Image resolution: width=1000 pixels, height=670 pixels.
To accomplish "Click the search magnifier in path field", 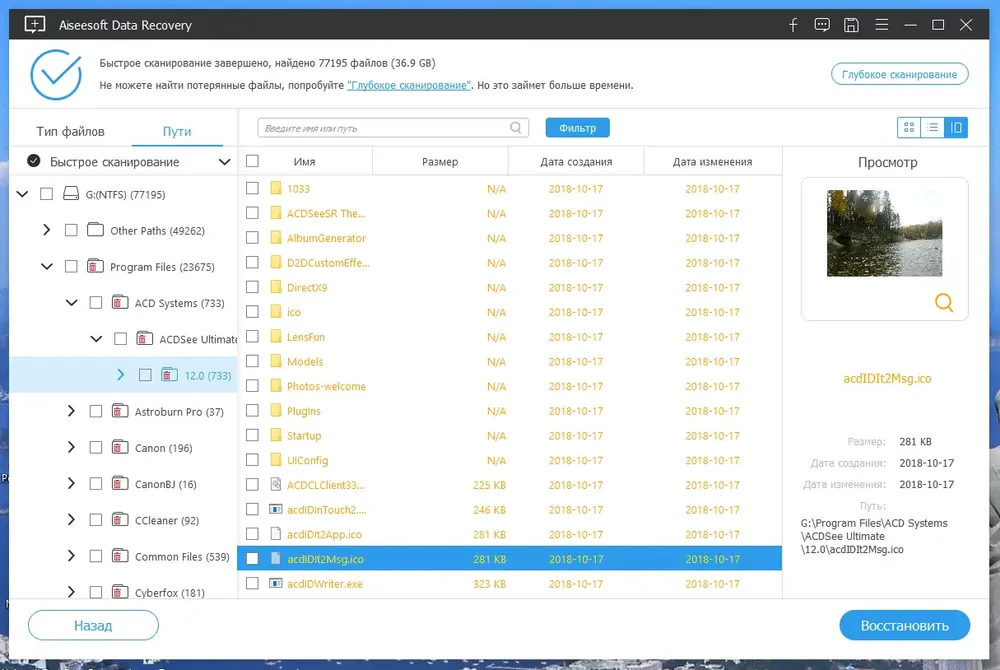I will click(x=515, y=127).
